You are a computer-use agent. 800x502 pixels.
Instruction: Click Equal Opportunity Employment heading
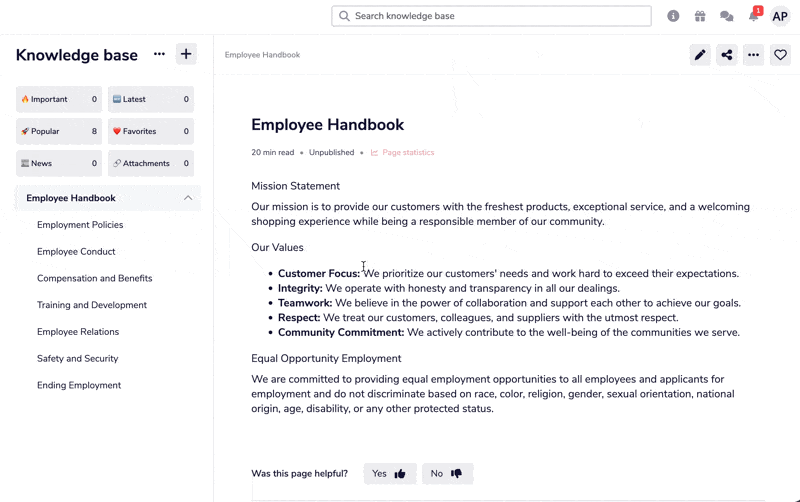pos(326,359)
